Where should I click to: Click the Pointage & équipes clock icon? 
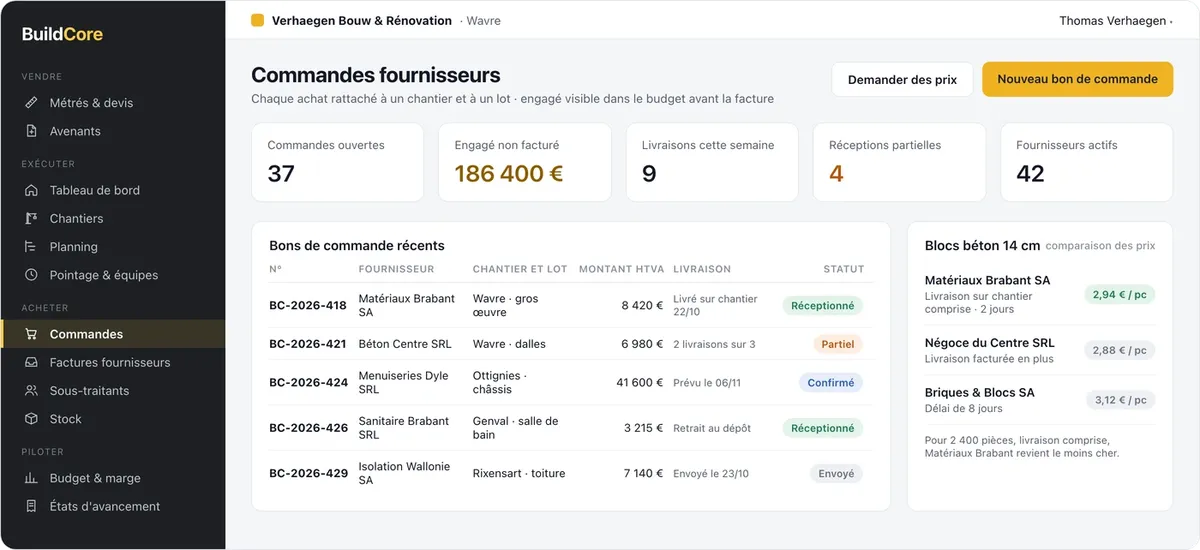coord(31,275)
